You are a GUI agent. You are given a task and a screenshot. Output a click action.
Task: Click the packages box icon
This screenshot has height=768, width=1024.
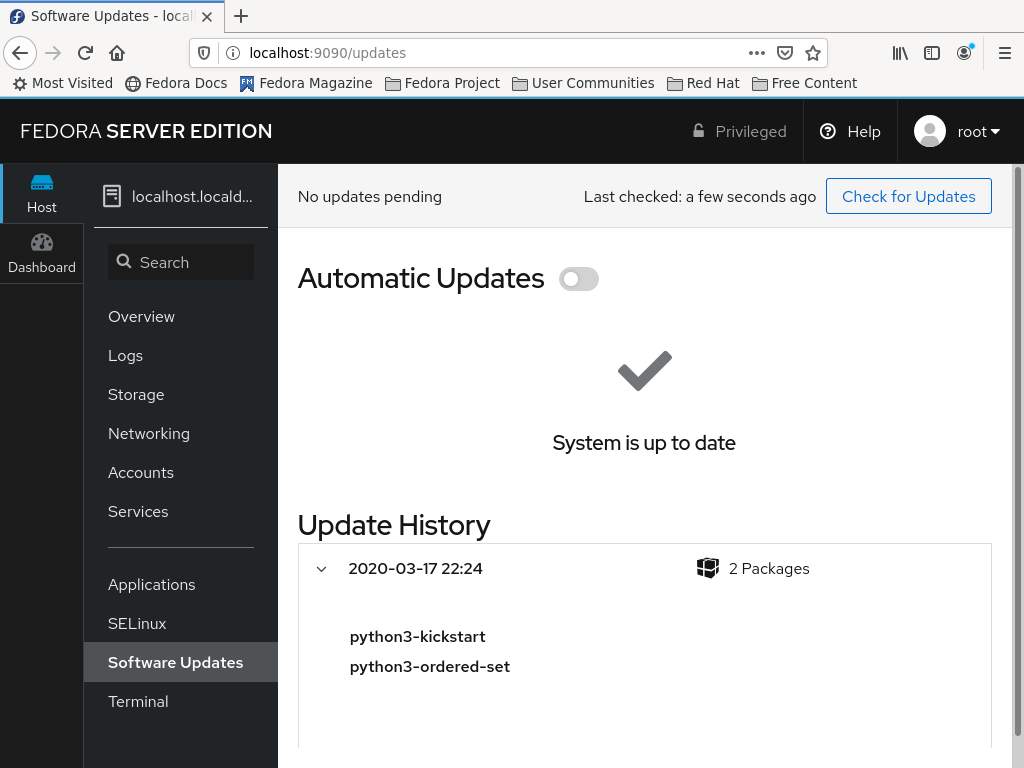tap(707, 568)
